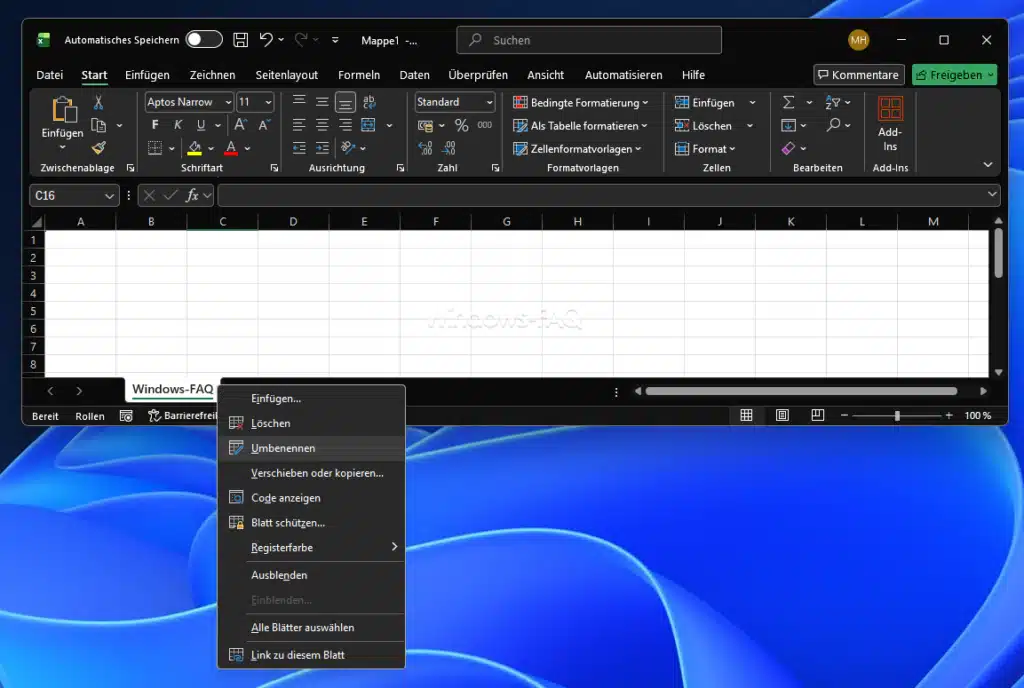Select Löschen in context menu
Screen dimensions: 1024x688
(312, 424)
